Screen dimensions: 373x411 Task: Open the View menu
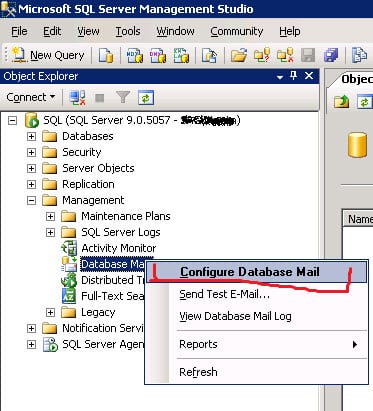(x=88, y=31)
